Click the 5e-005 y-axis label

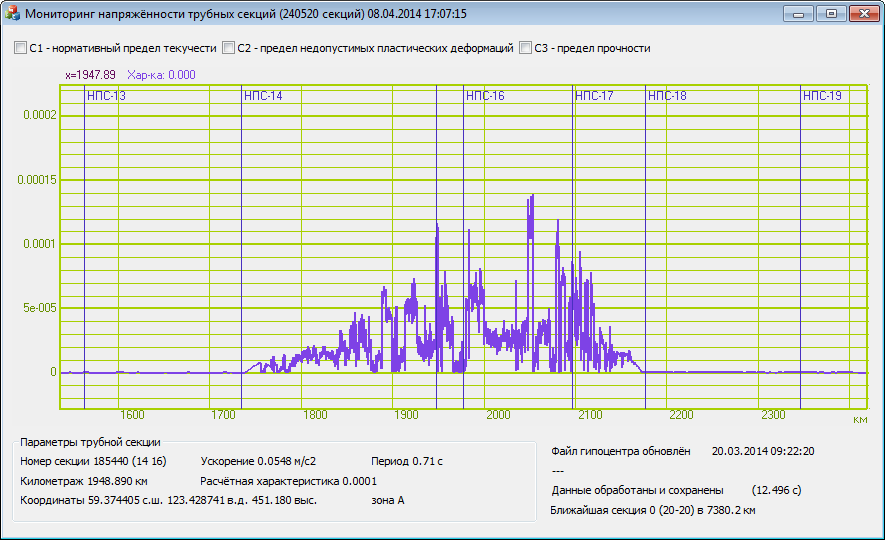[x=40, y=308]
